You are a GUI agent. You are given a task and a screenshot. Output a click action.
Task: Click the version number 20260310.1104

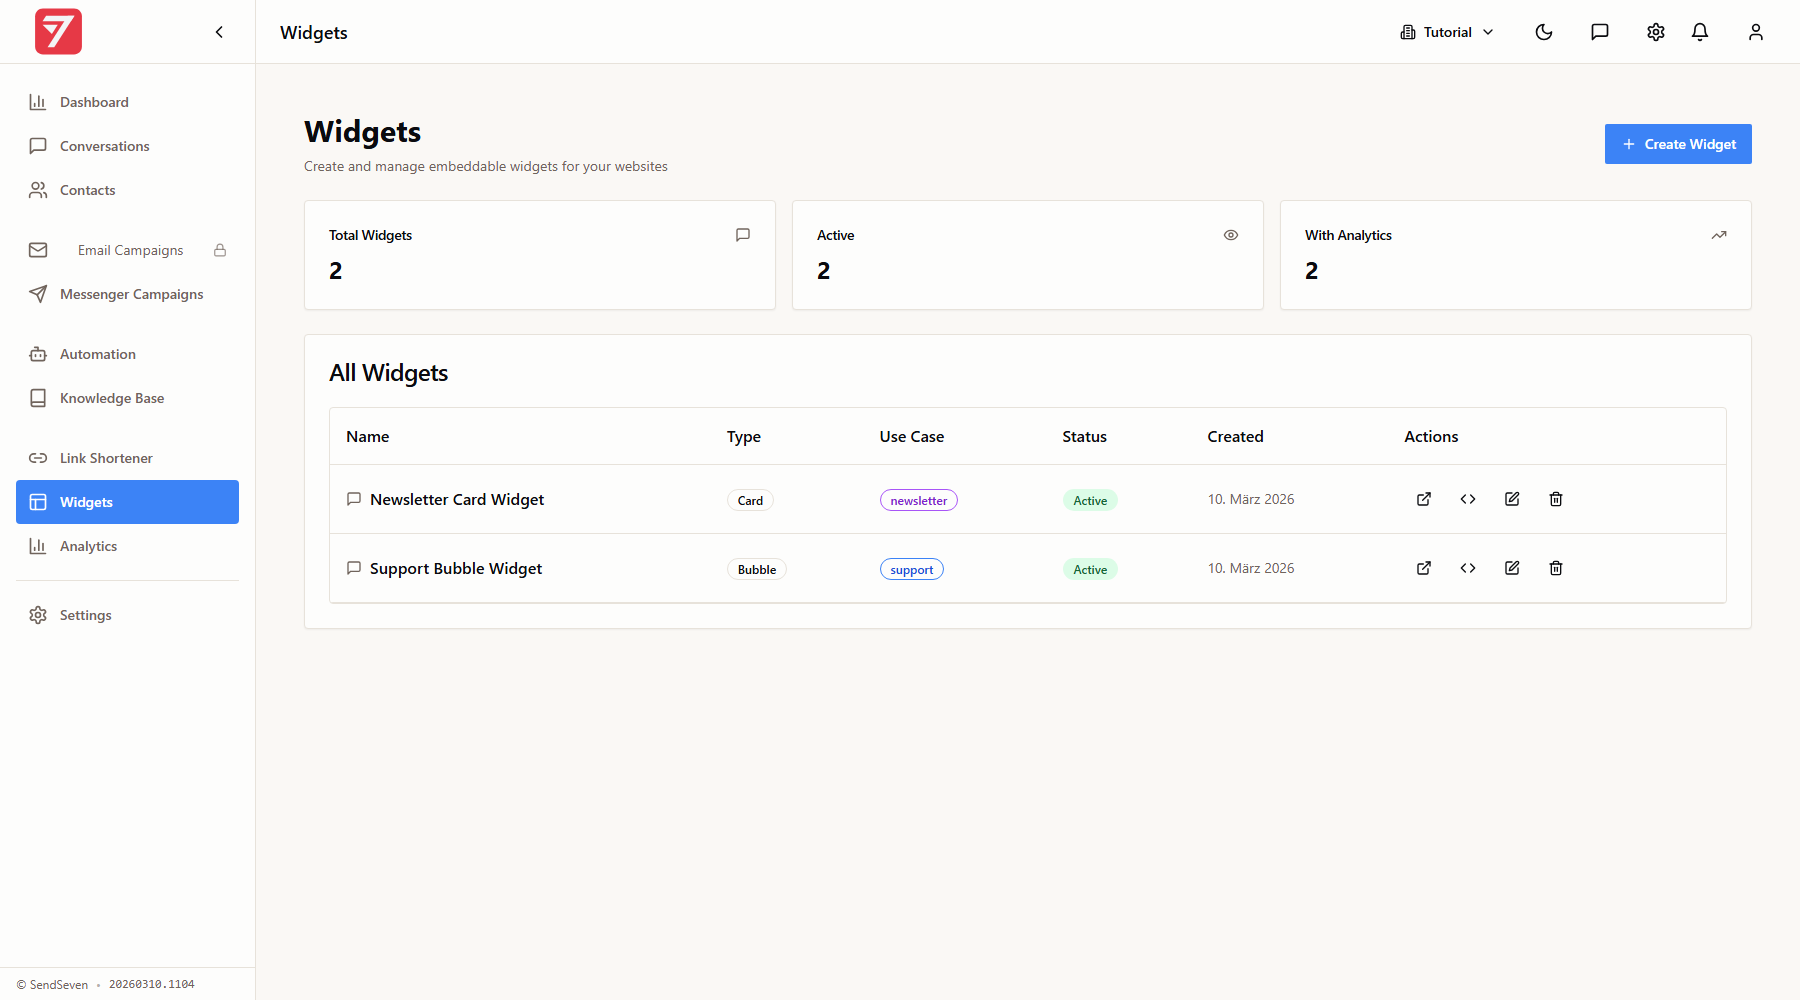click(x=152, y=984)
